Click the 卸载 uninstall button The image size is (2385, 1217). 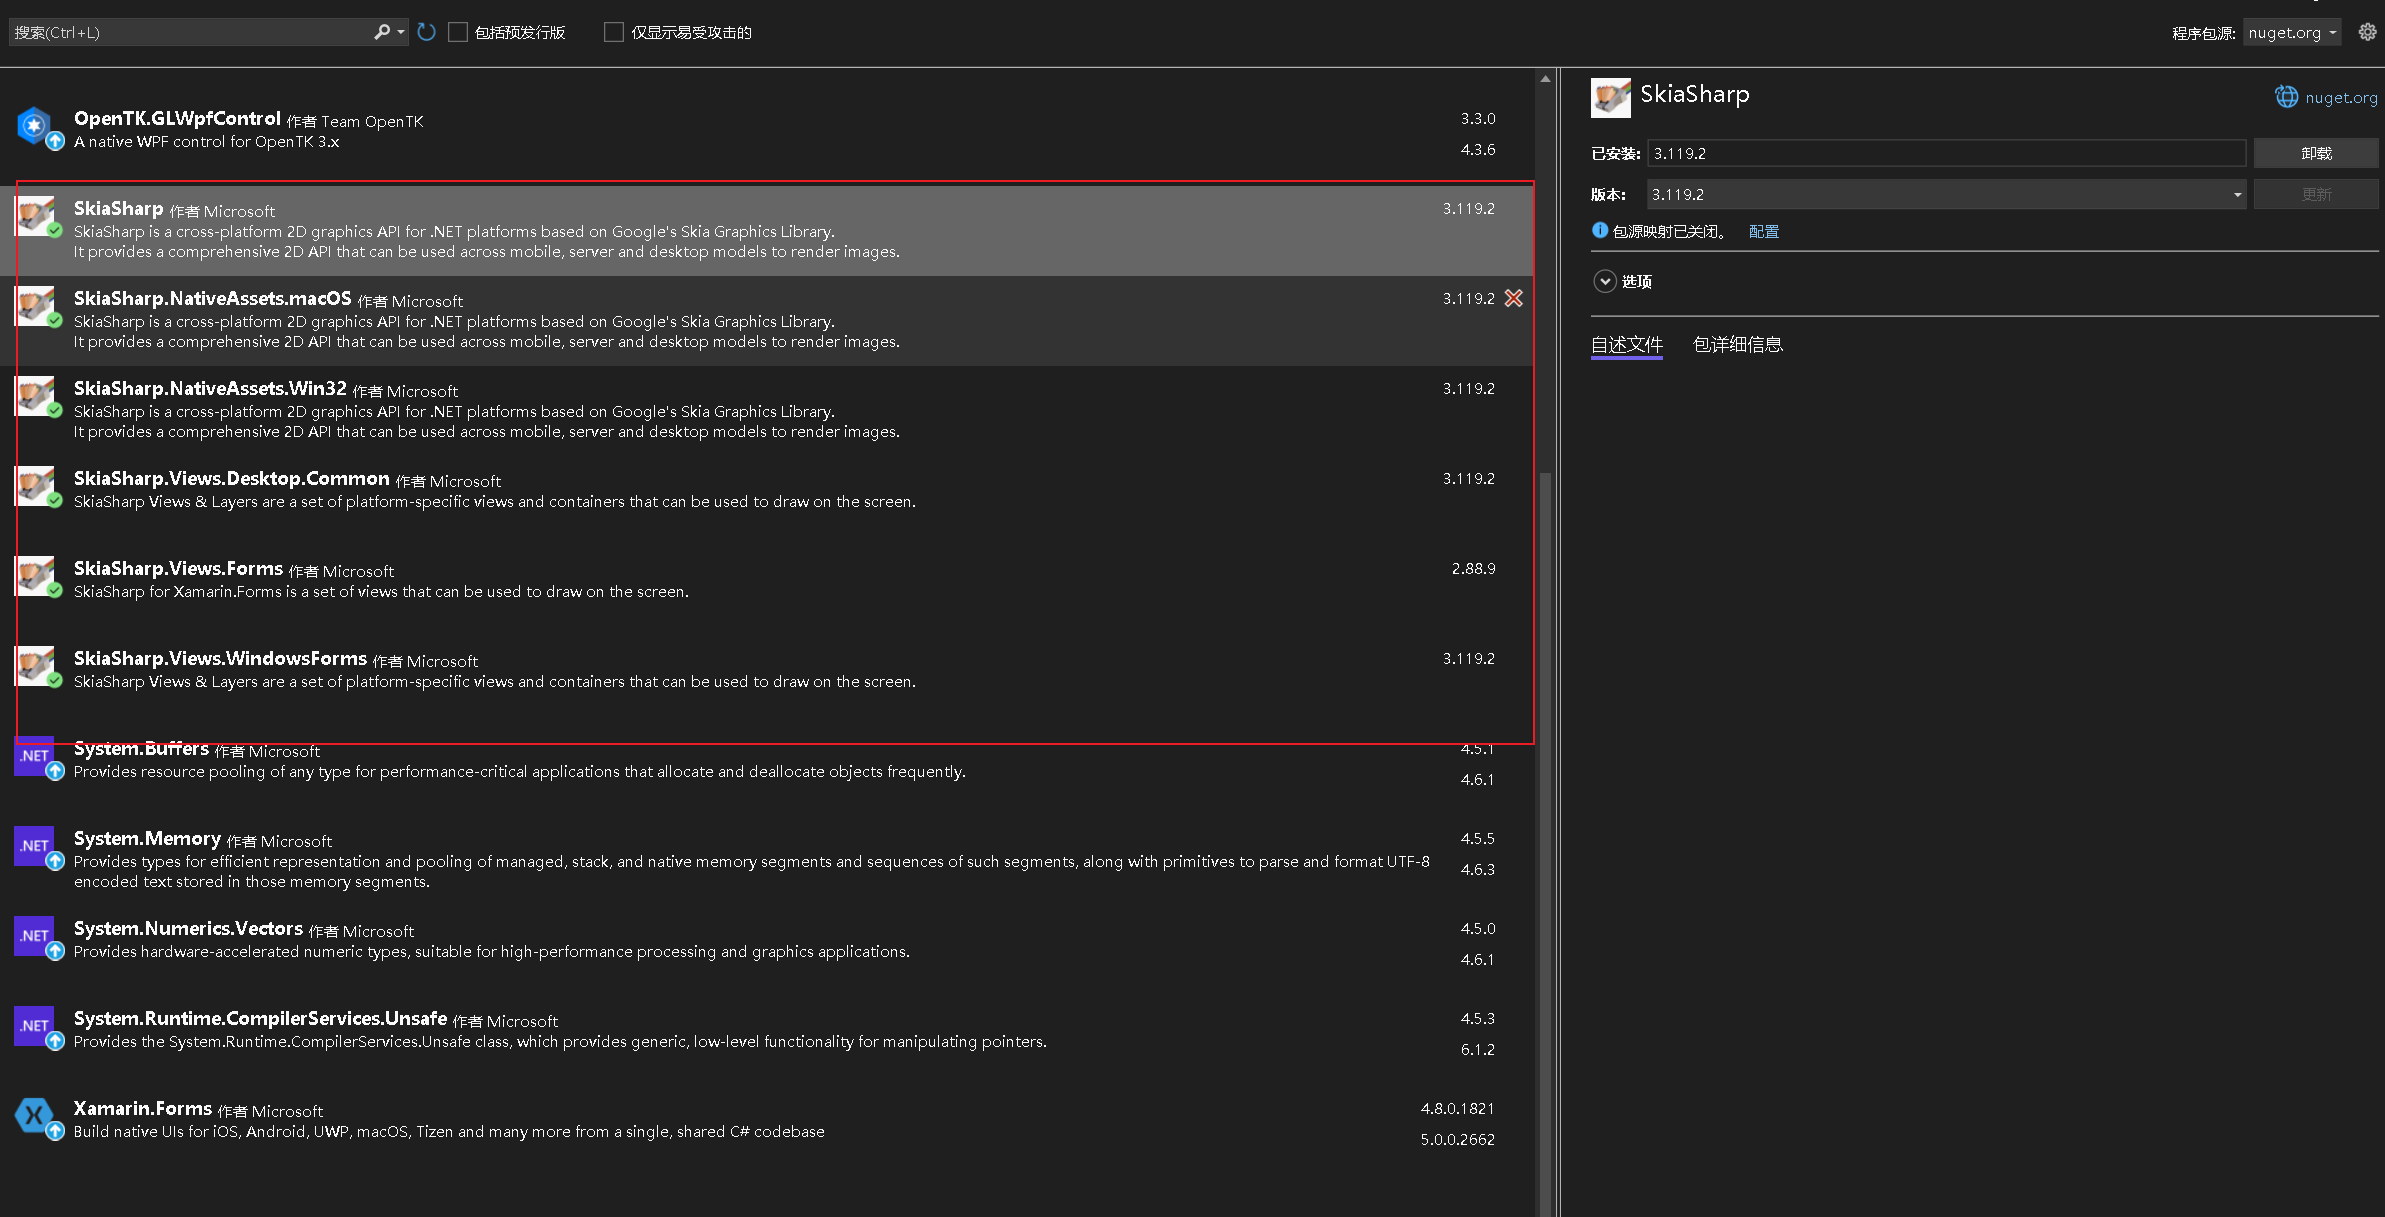pos(2316,153)
